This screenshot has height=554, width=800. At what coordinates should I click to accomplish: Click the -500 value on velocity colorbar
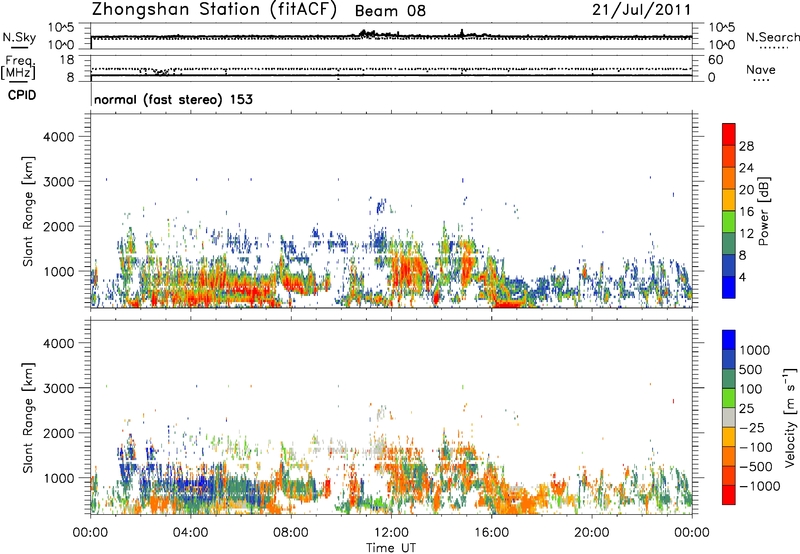tap(755, 467)
